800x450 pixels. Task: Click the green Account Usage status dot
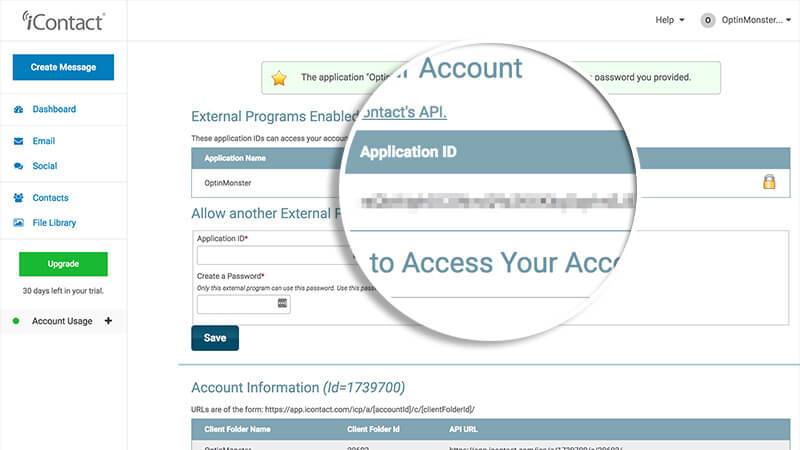(16, 321)
